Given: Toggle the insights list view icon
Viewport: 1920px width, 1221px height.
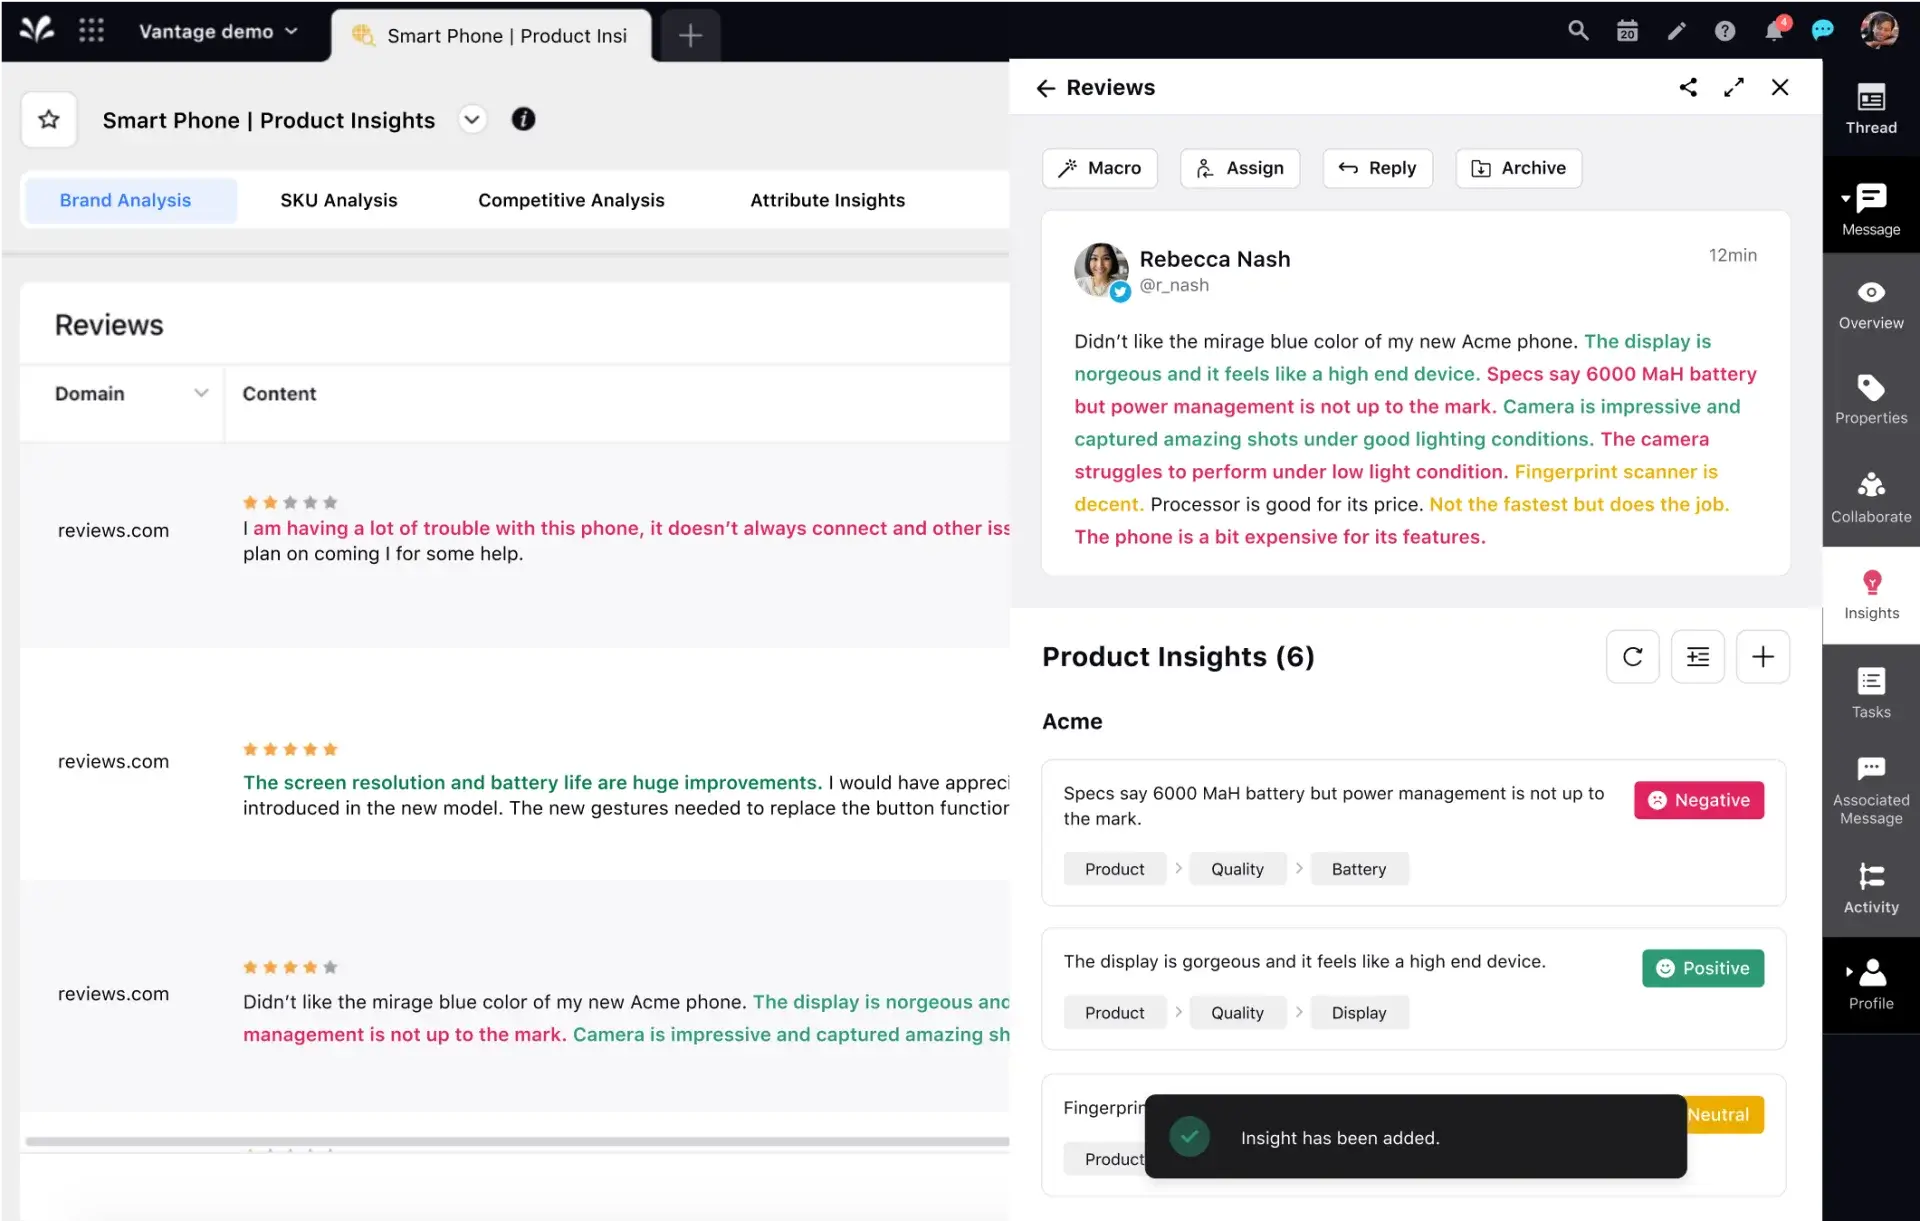Looking at the screenshot, I should click(1697, 657).
